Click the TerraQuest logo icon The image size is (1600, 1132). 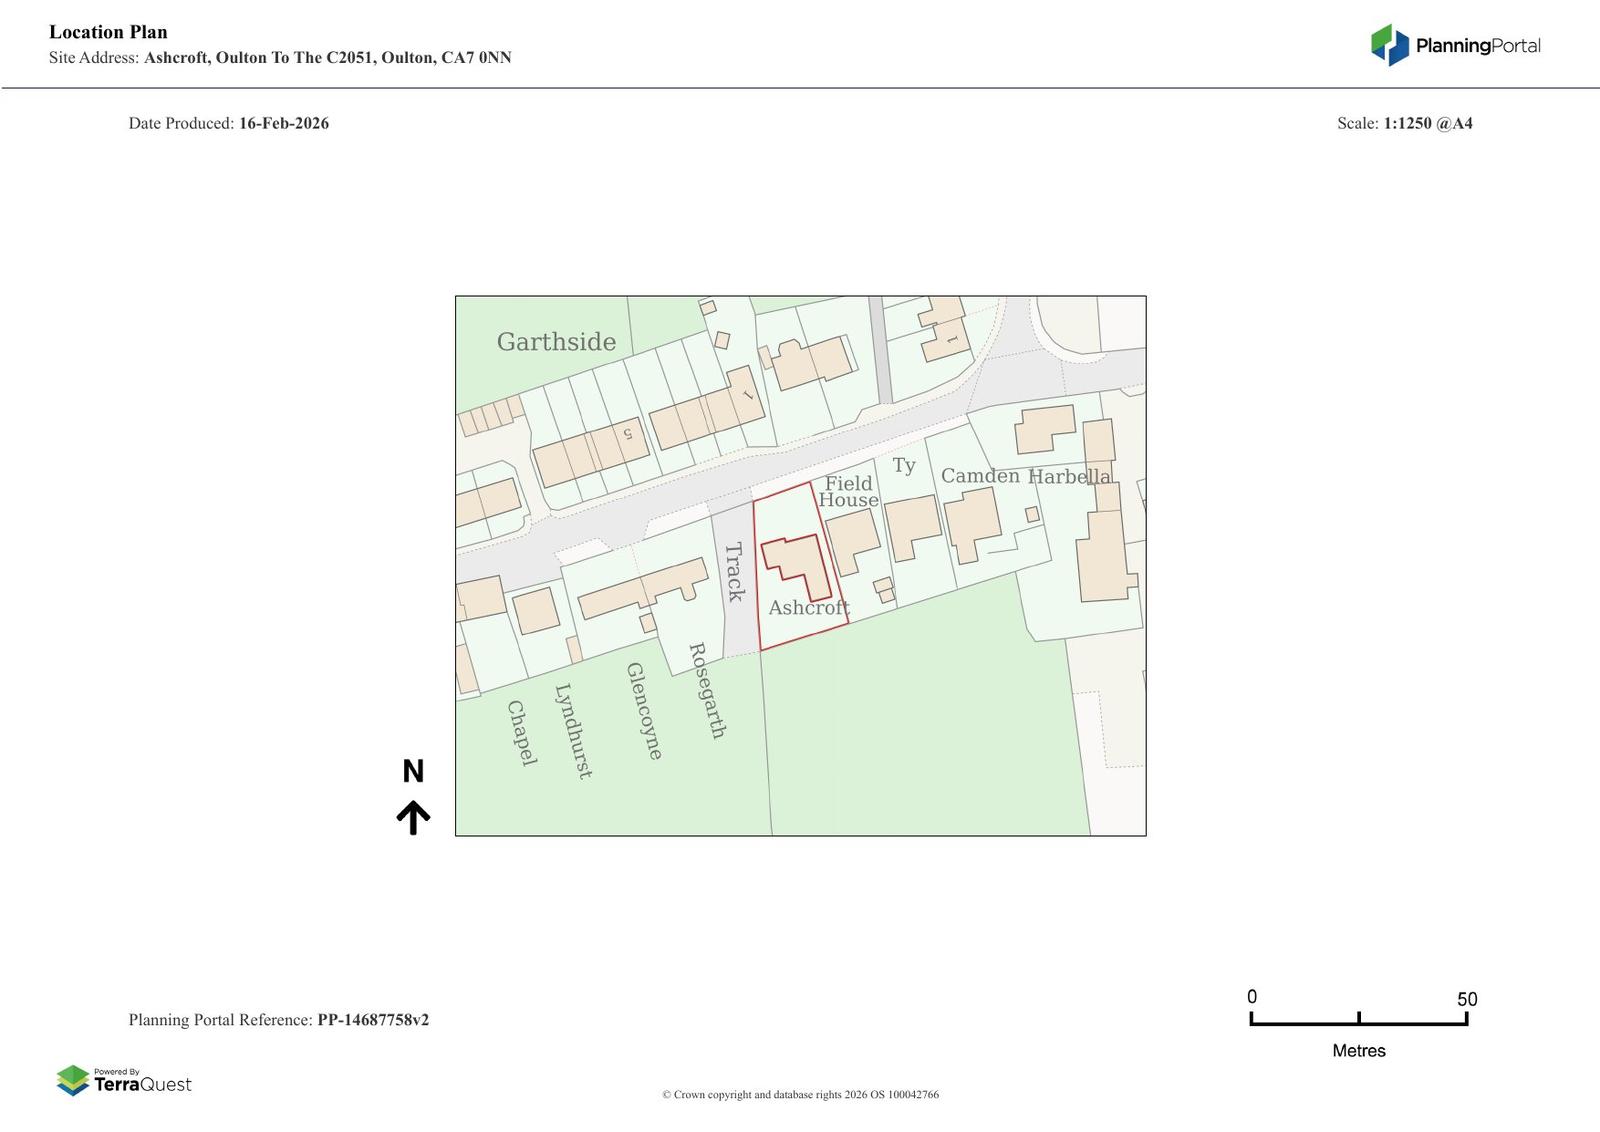tap(73, 1080)
